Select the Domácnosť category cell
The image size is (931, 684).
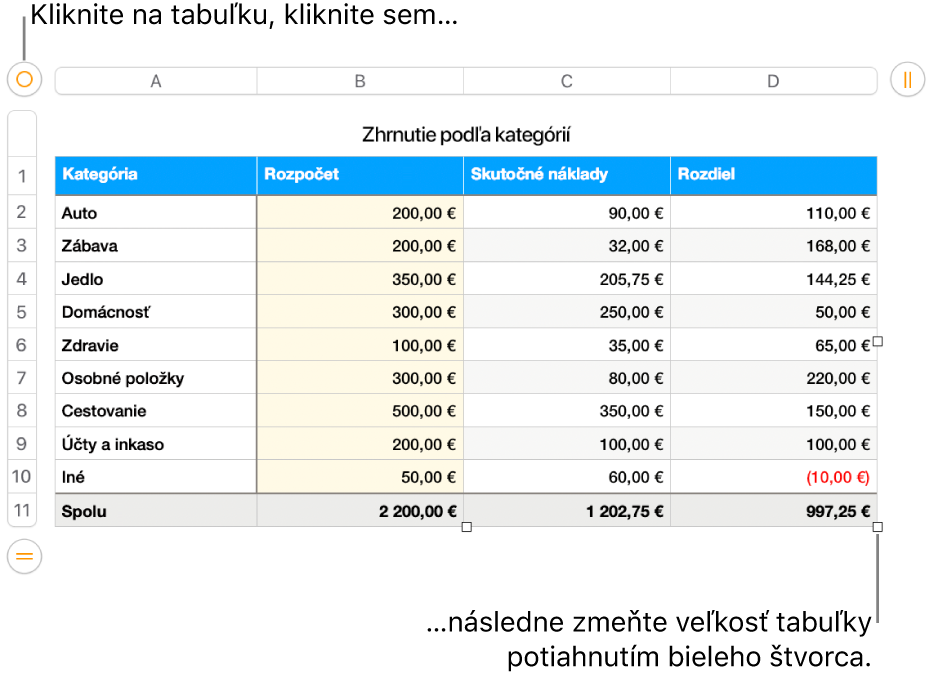point(156,312)
